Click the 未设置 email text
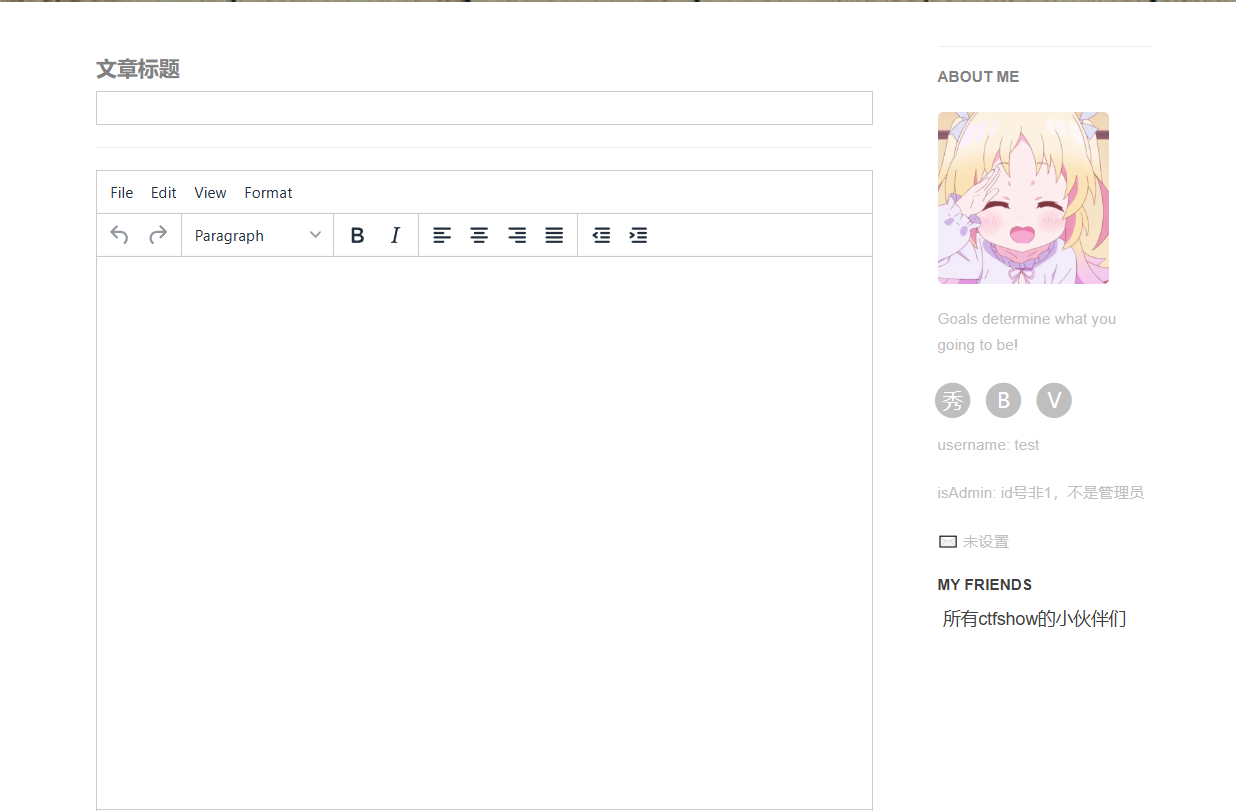Screen dimensions: 1236x811 pos(986,542)
